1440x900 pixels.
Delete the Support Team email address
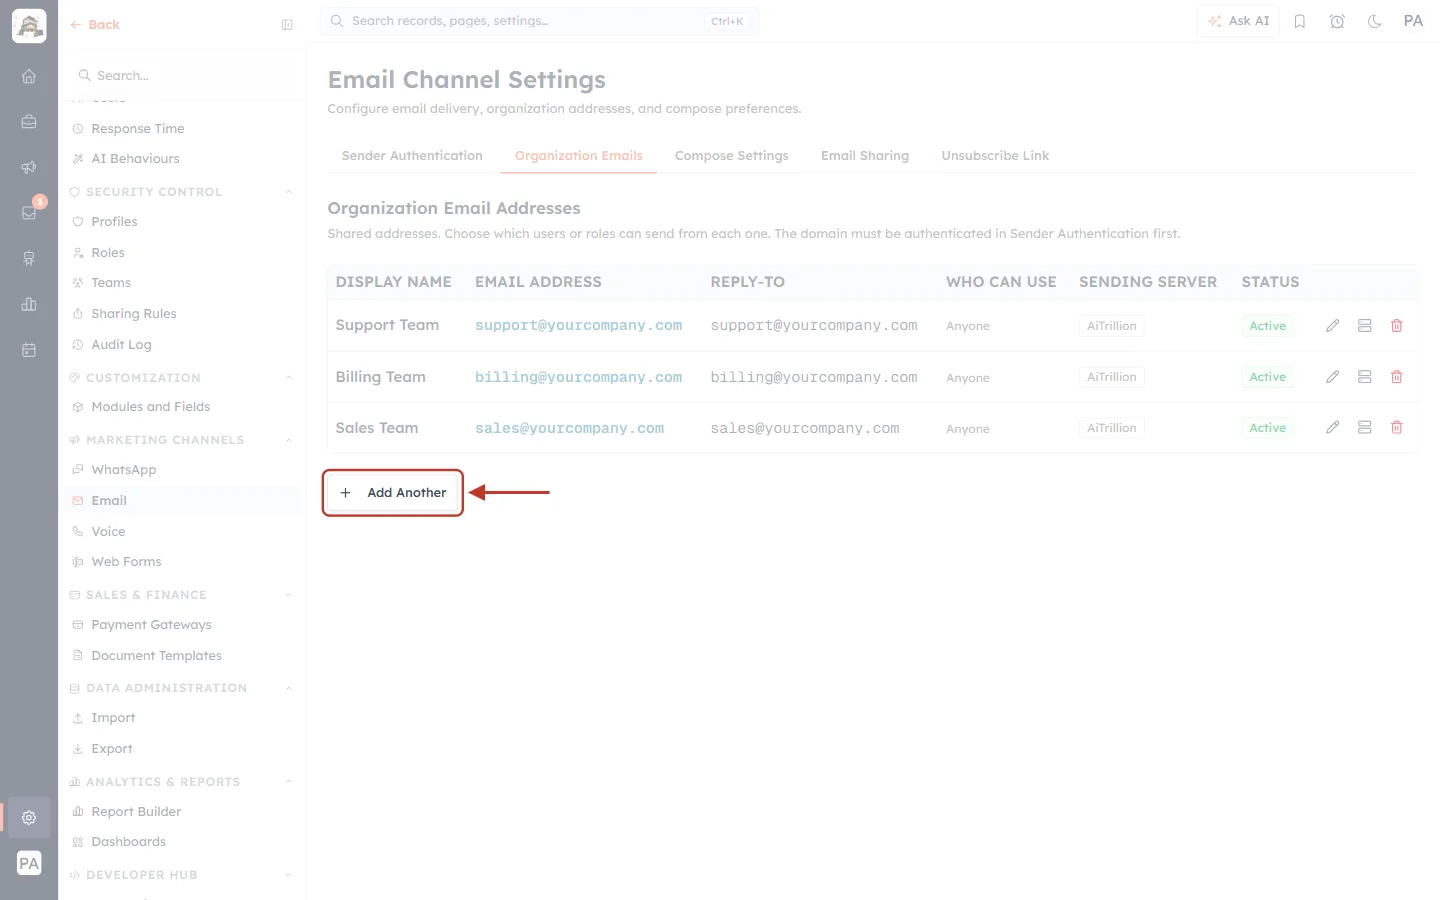point(1397,326)
